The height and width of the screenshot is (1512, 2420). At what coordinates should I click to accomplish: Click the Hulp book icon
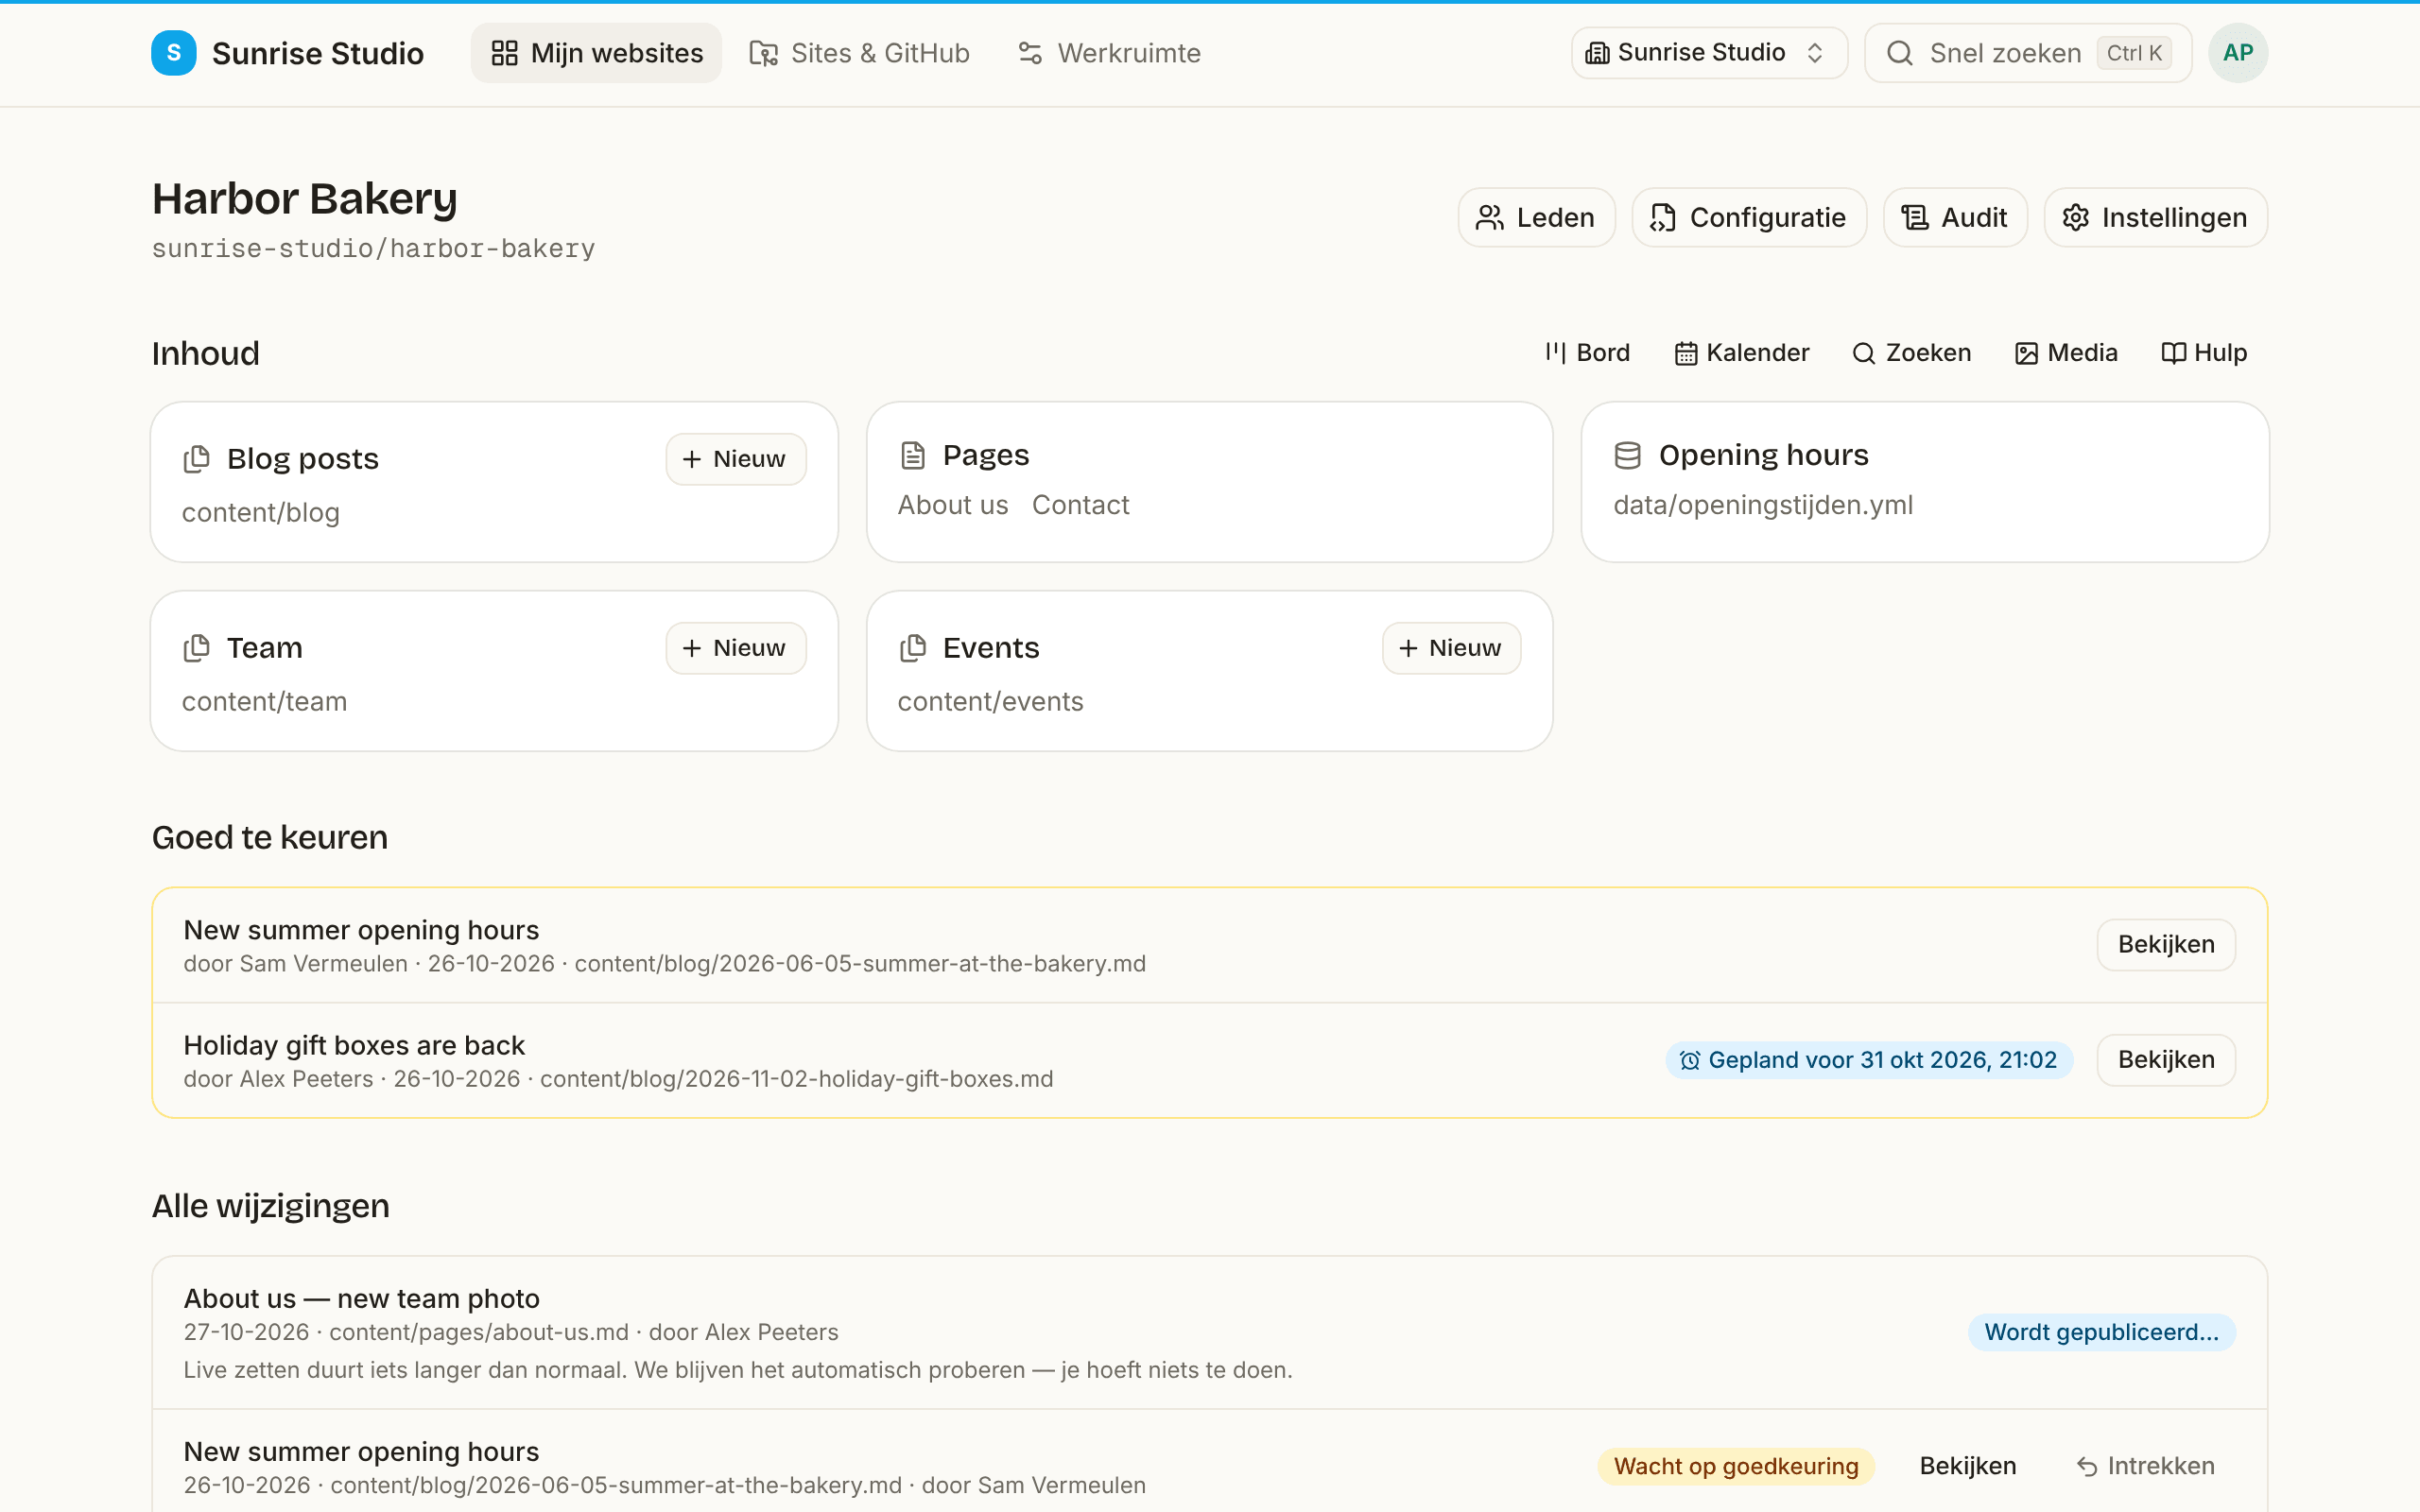[2173, 353]
